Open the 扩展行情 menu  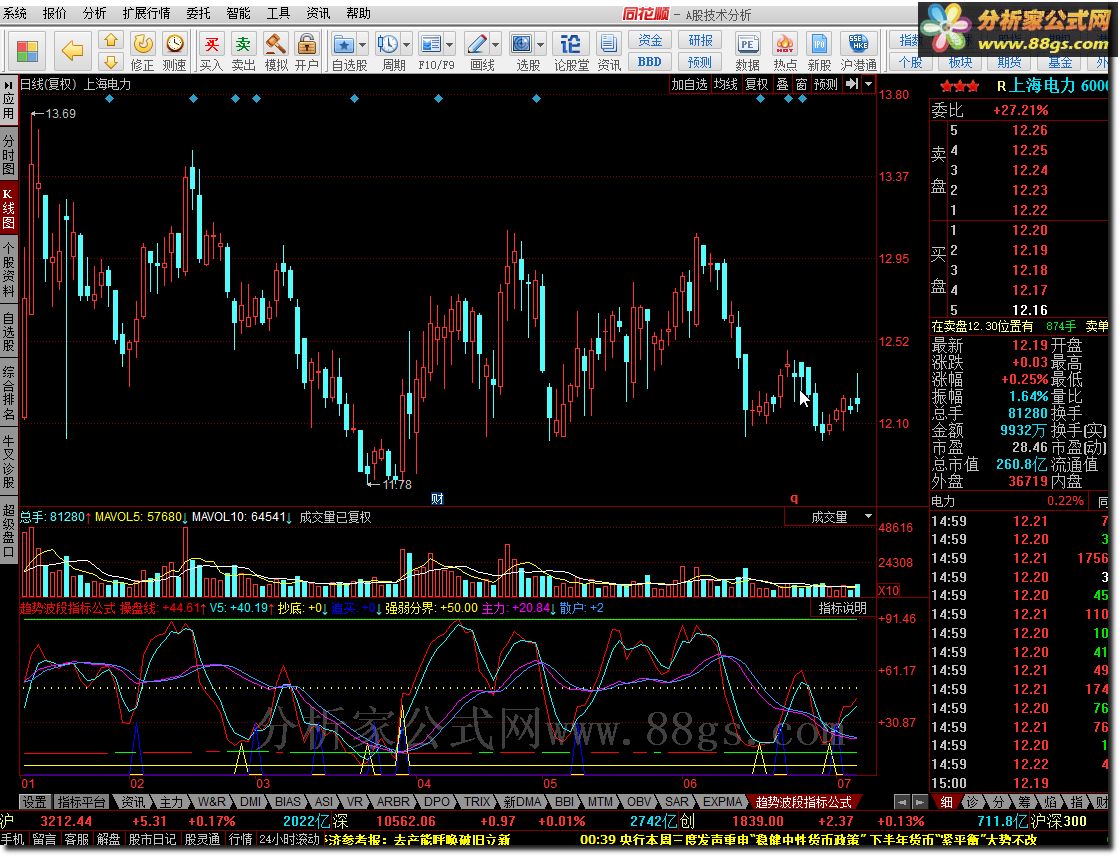tap(146, 13)
